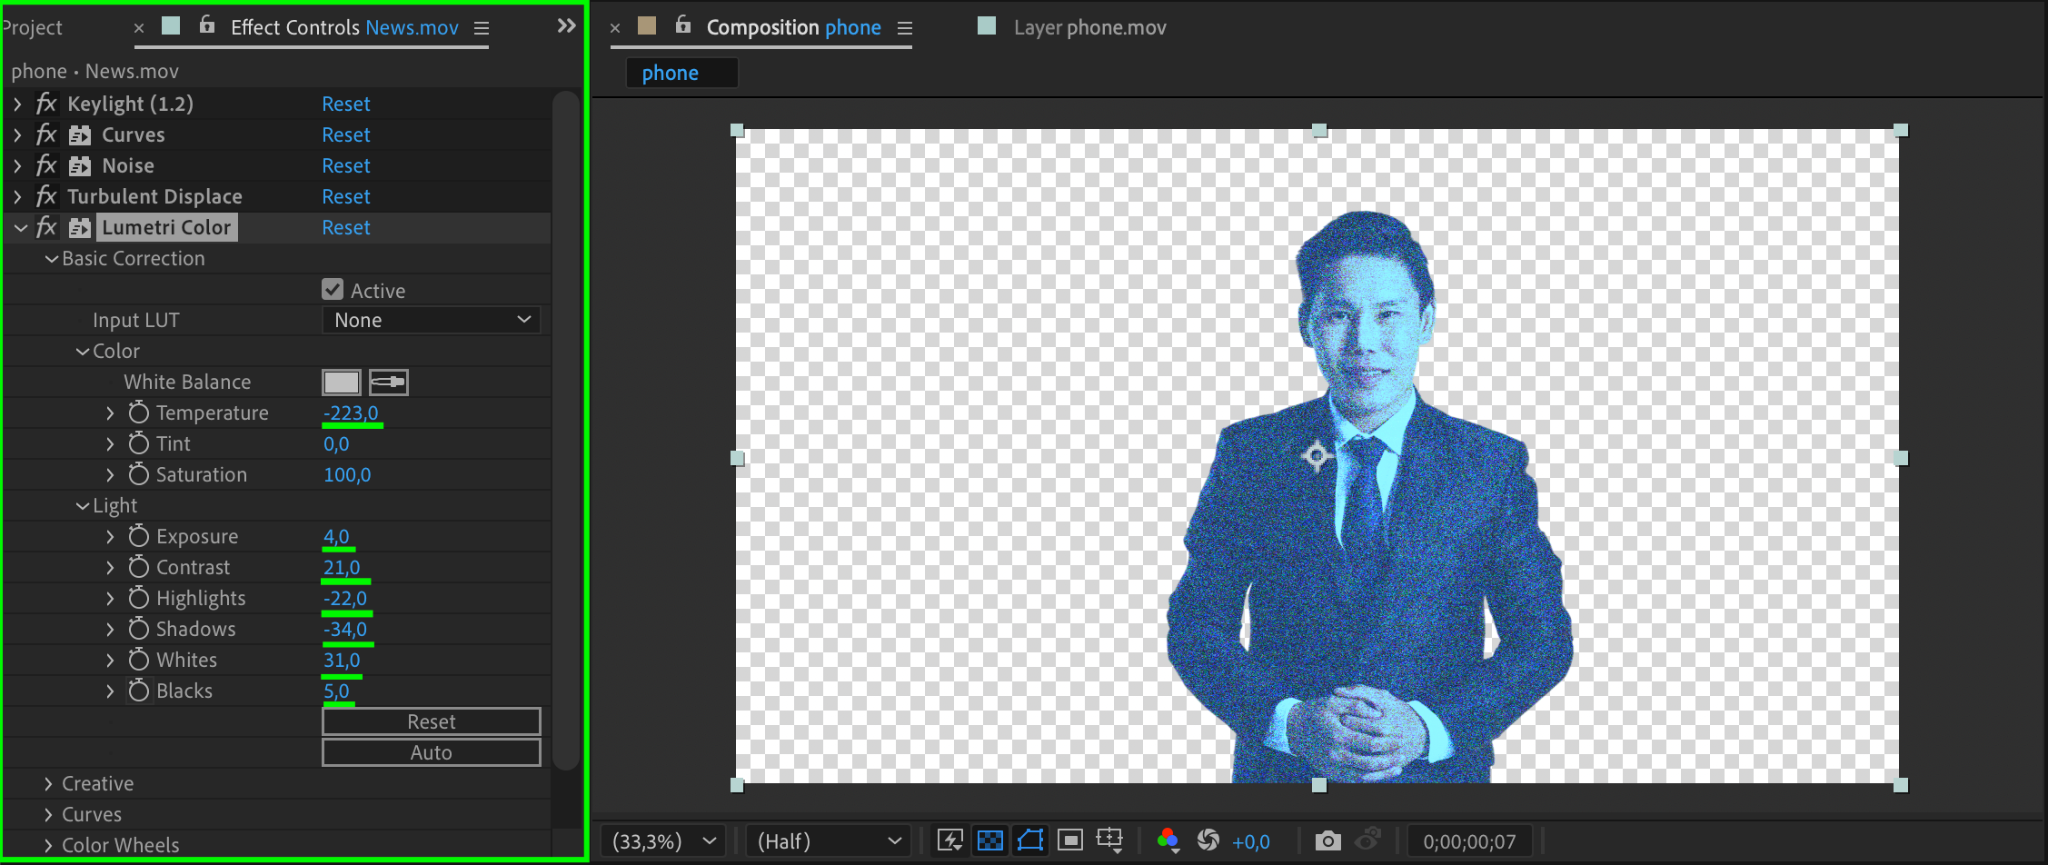Reset the Turbulent Displace effect
Screen dimensions: 2048x865
click(346, 197)
